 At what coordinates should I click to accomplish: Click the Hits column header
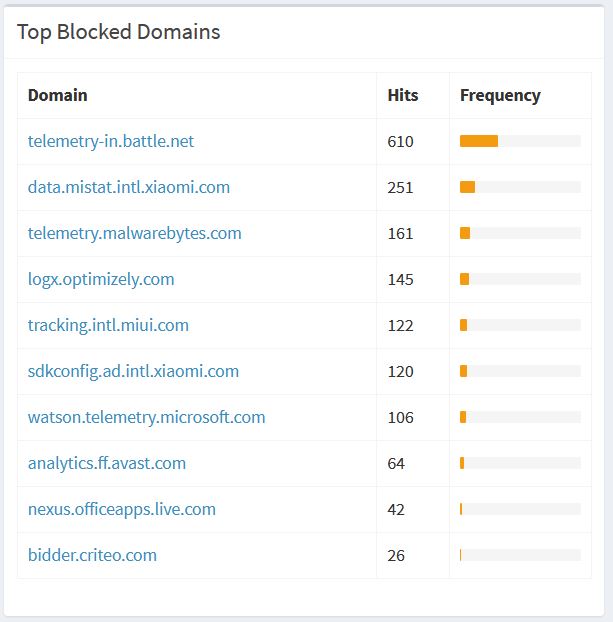click(403, 96)
